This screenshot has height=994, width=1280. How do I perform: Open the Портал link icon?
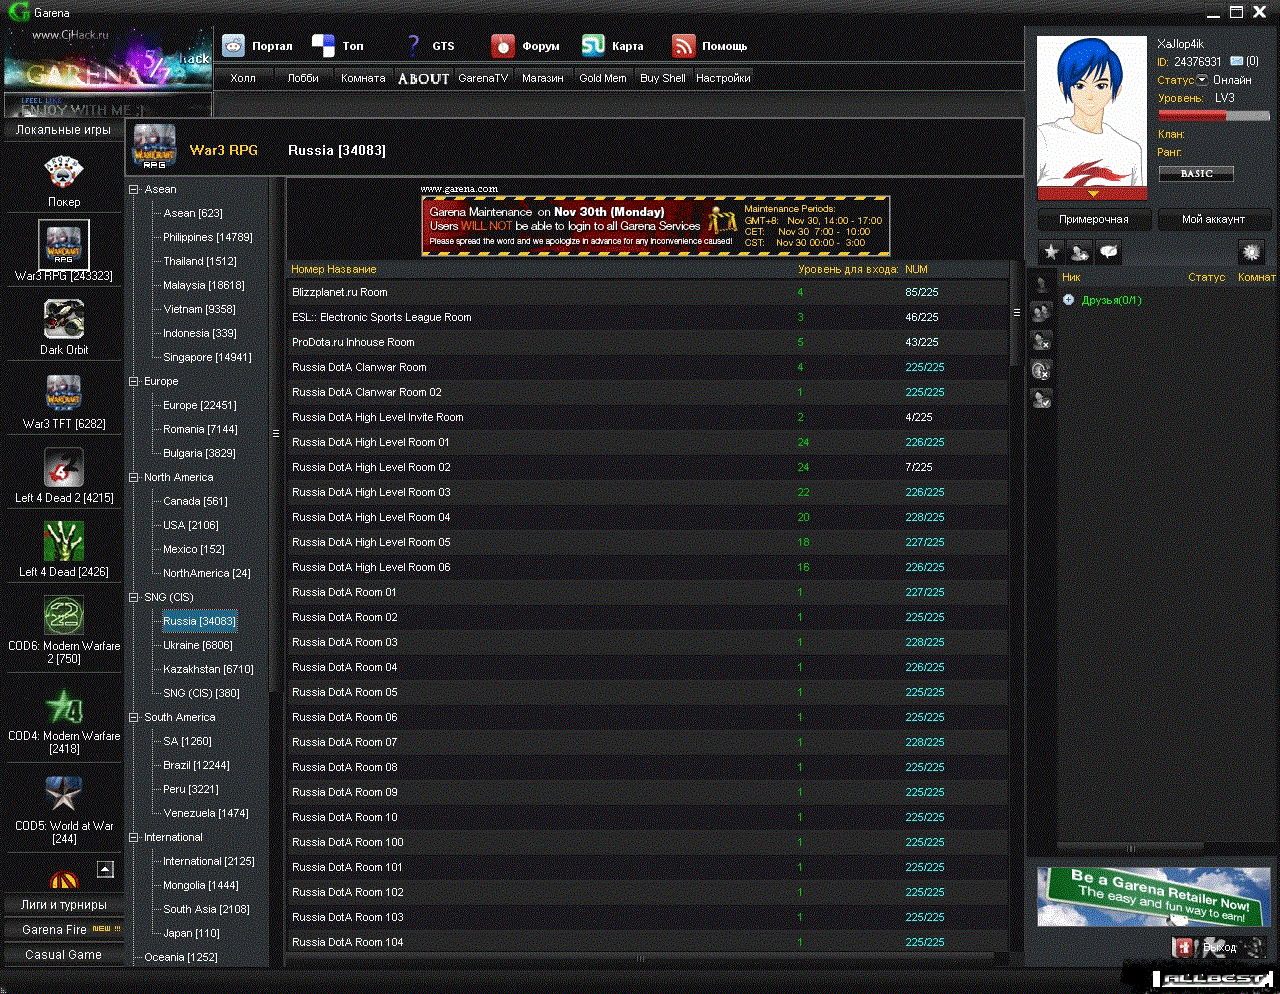click(233, 46)
